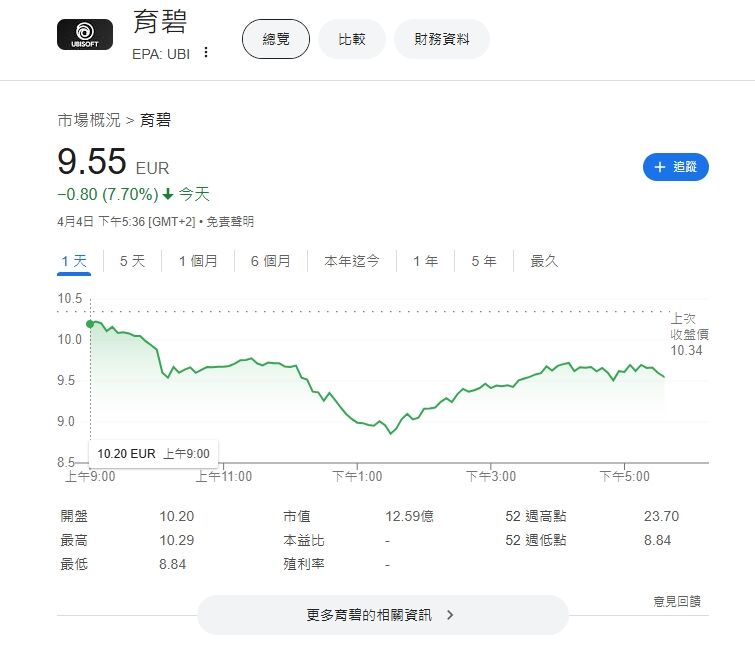This screenshot has width=755, height=658.
Task: Click the chart line low point near 下午1:00
Action: 391,433
